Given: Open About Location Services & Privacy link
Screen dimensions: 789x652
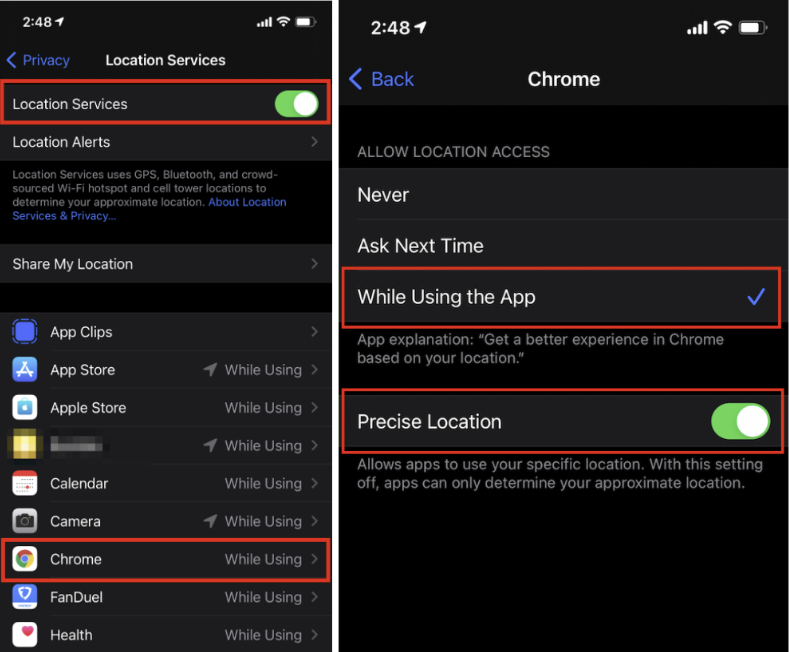Looking at the screenshot, I should [x=149, y=209].
